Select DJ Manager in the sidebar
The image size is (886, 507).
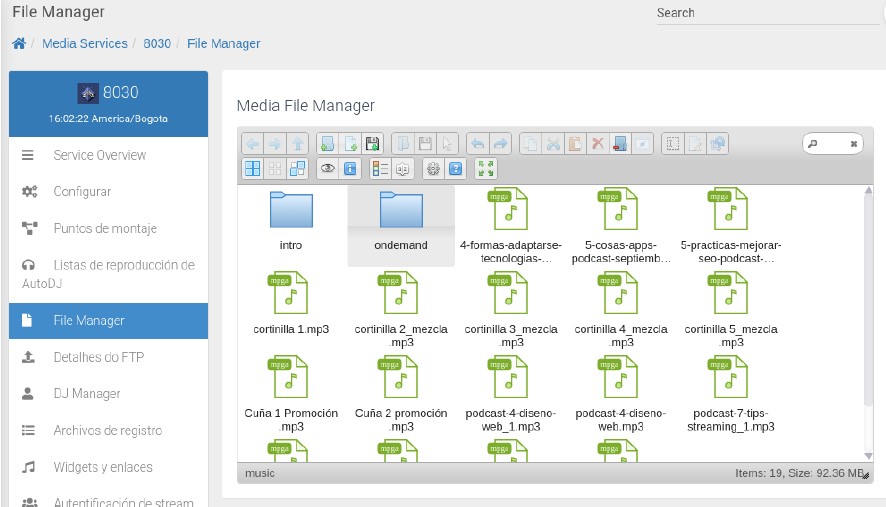(86, 394)
